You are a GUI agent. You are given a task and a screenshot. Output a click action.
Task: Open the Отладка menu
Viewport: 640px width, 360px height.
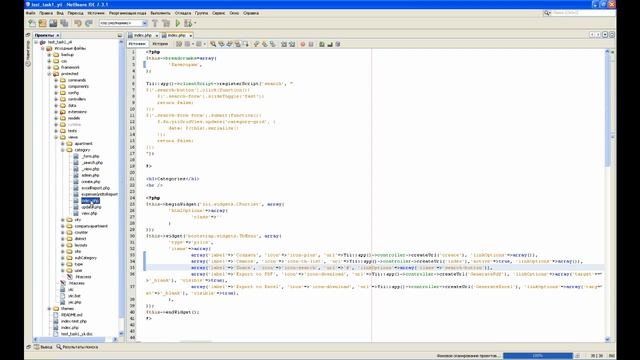click(x=183, y=13)
